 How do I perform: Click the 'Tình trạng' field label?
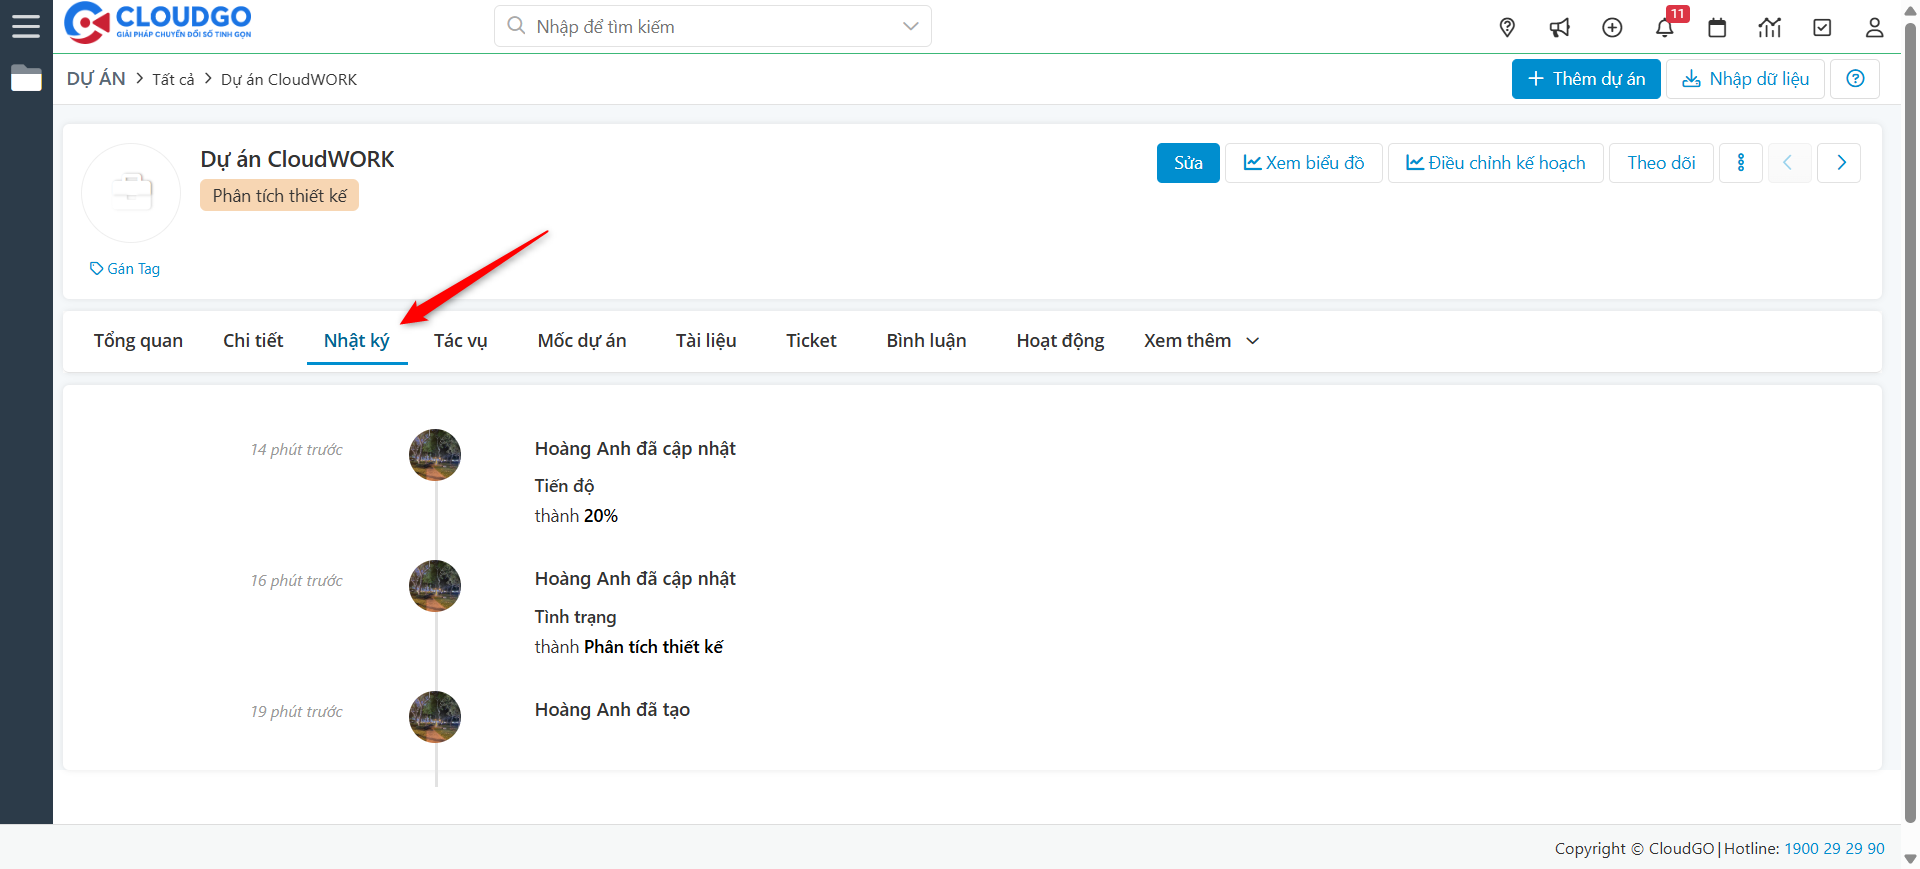(575, 617)
